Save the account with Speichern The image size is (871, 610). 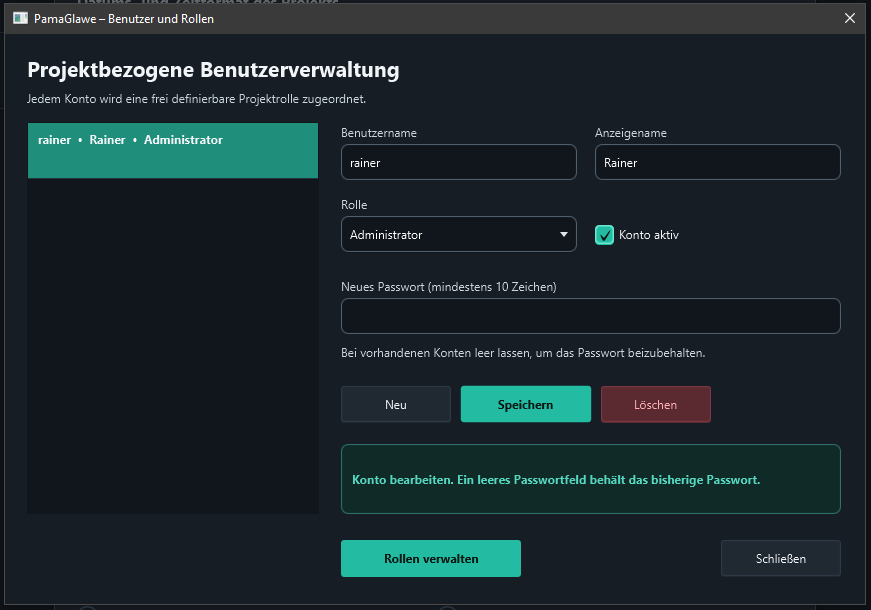[x=525, y=404]
